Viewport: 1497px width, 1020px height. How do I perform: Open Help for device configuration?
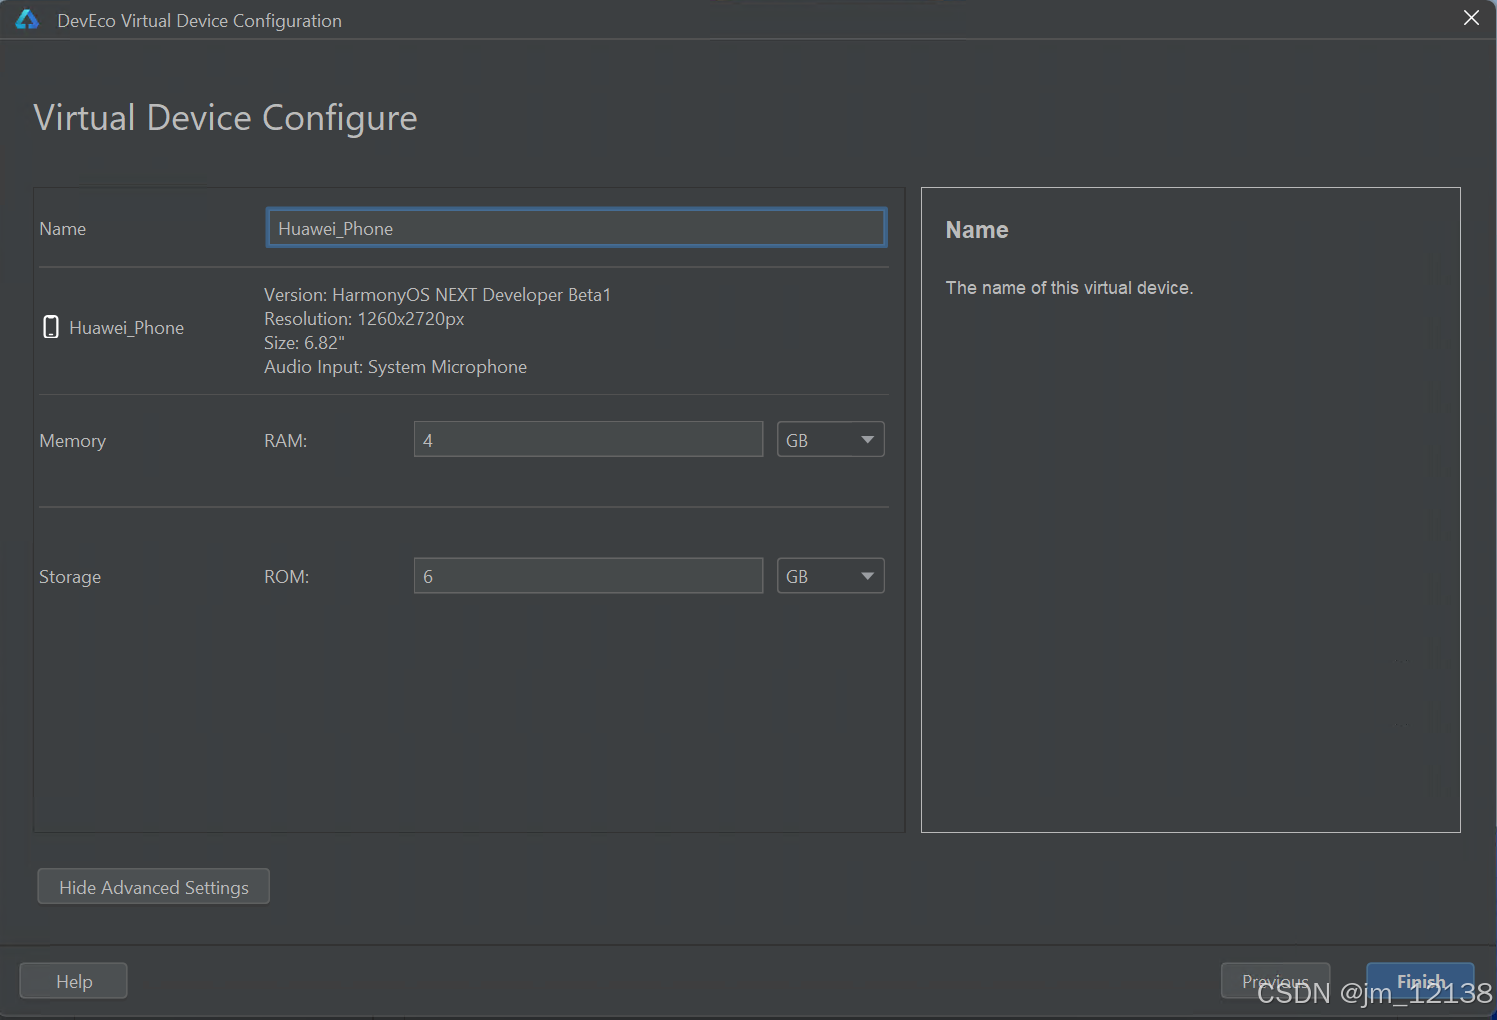pos(74,981)
